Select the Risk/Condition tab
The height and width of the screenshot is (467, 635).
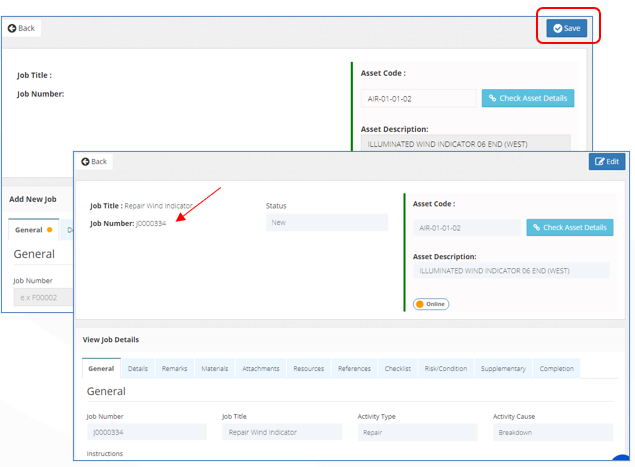(446, 369)
